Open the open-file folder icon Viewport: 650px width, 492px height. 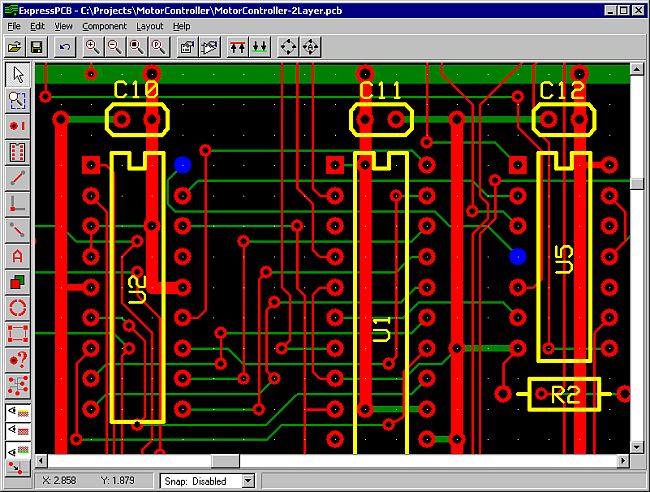(15, 47)
